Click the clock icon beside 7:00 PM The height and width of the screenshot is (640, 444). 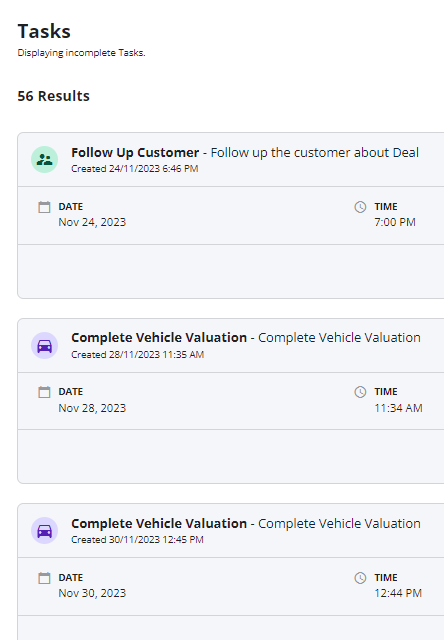point(360,207)
